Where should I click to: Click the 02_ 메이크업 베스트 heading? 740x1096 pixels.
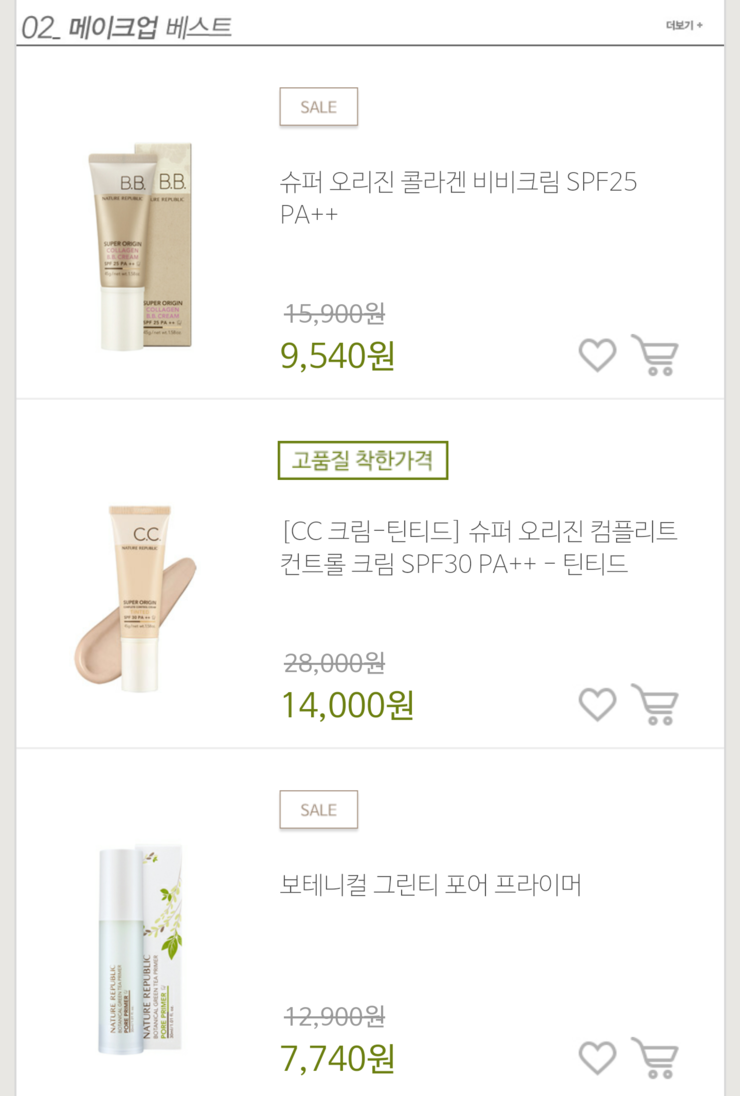(x=126, y=27)
